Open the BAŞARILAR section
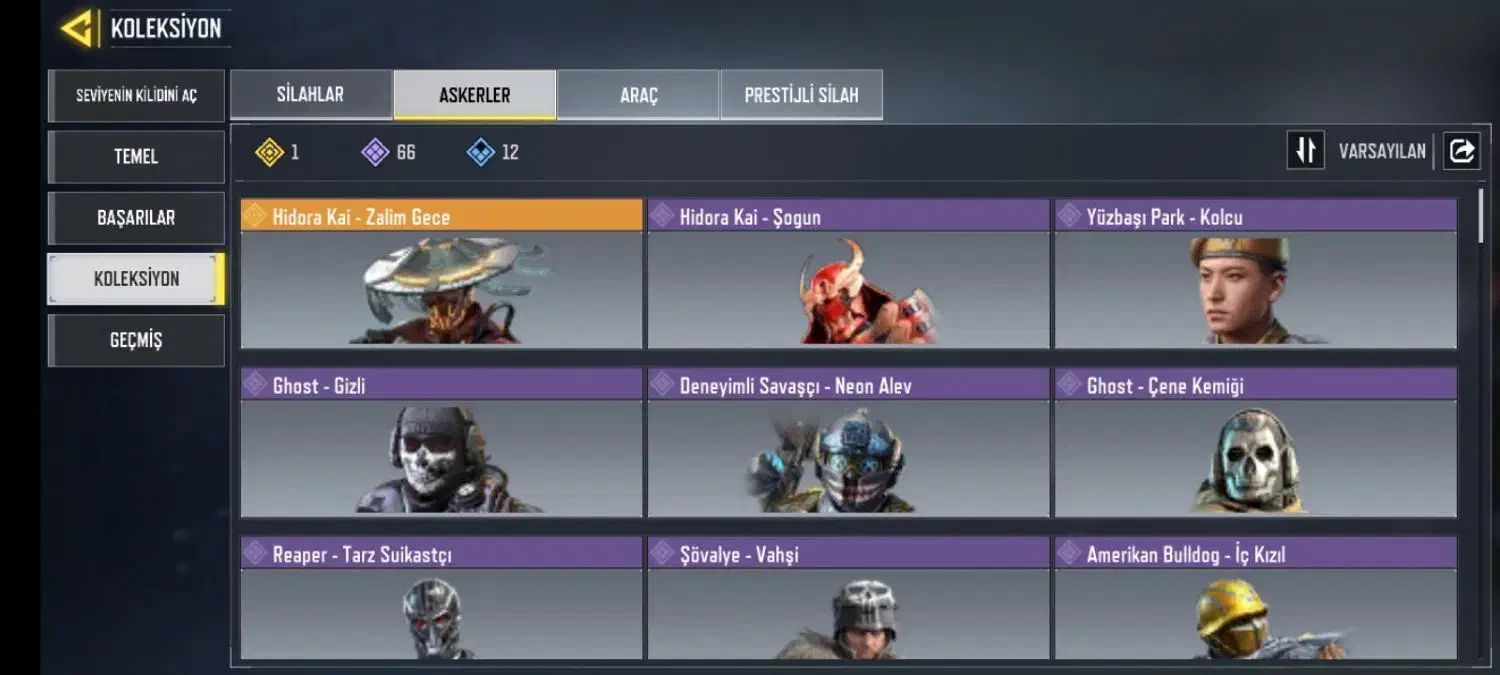This screenshot has width=1500, height=675. (136, 218)
